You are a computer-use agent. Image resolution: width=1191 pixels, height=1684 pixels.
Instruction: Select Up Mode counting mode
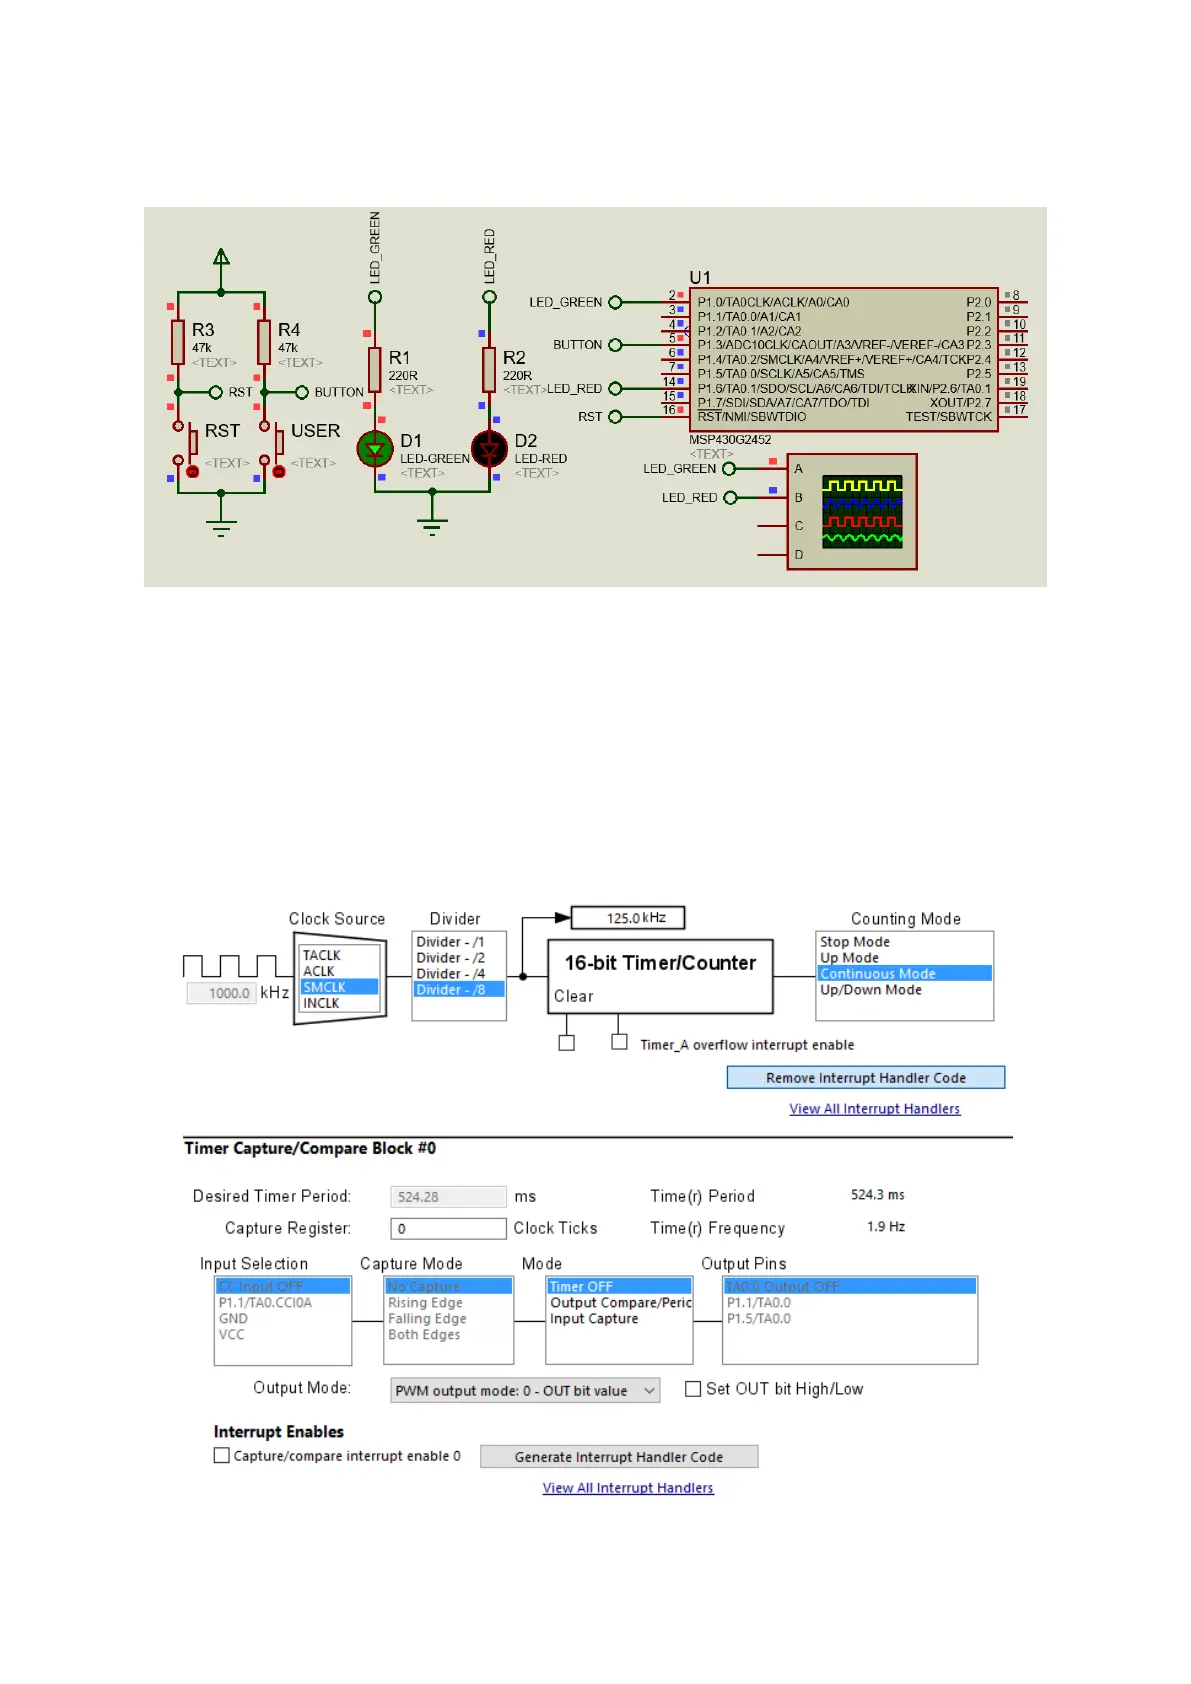905,958
